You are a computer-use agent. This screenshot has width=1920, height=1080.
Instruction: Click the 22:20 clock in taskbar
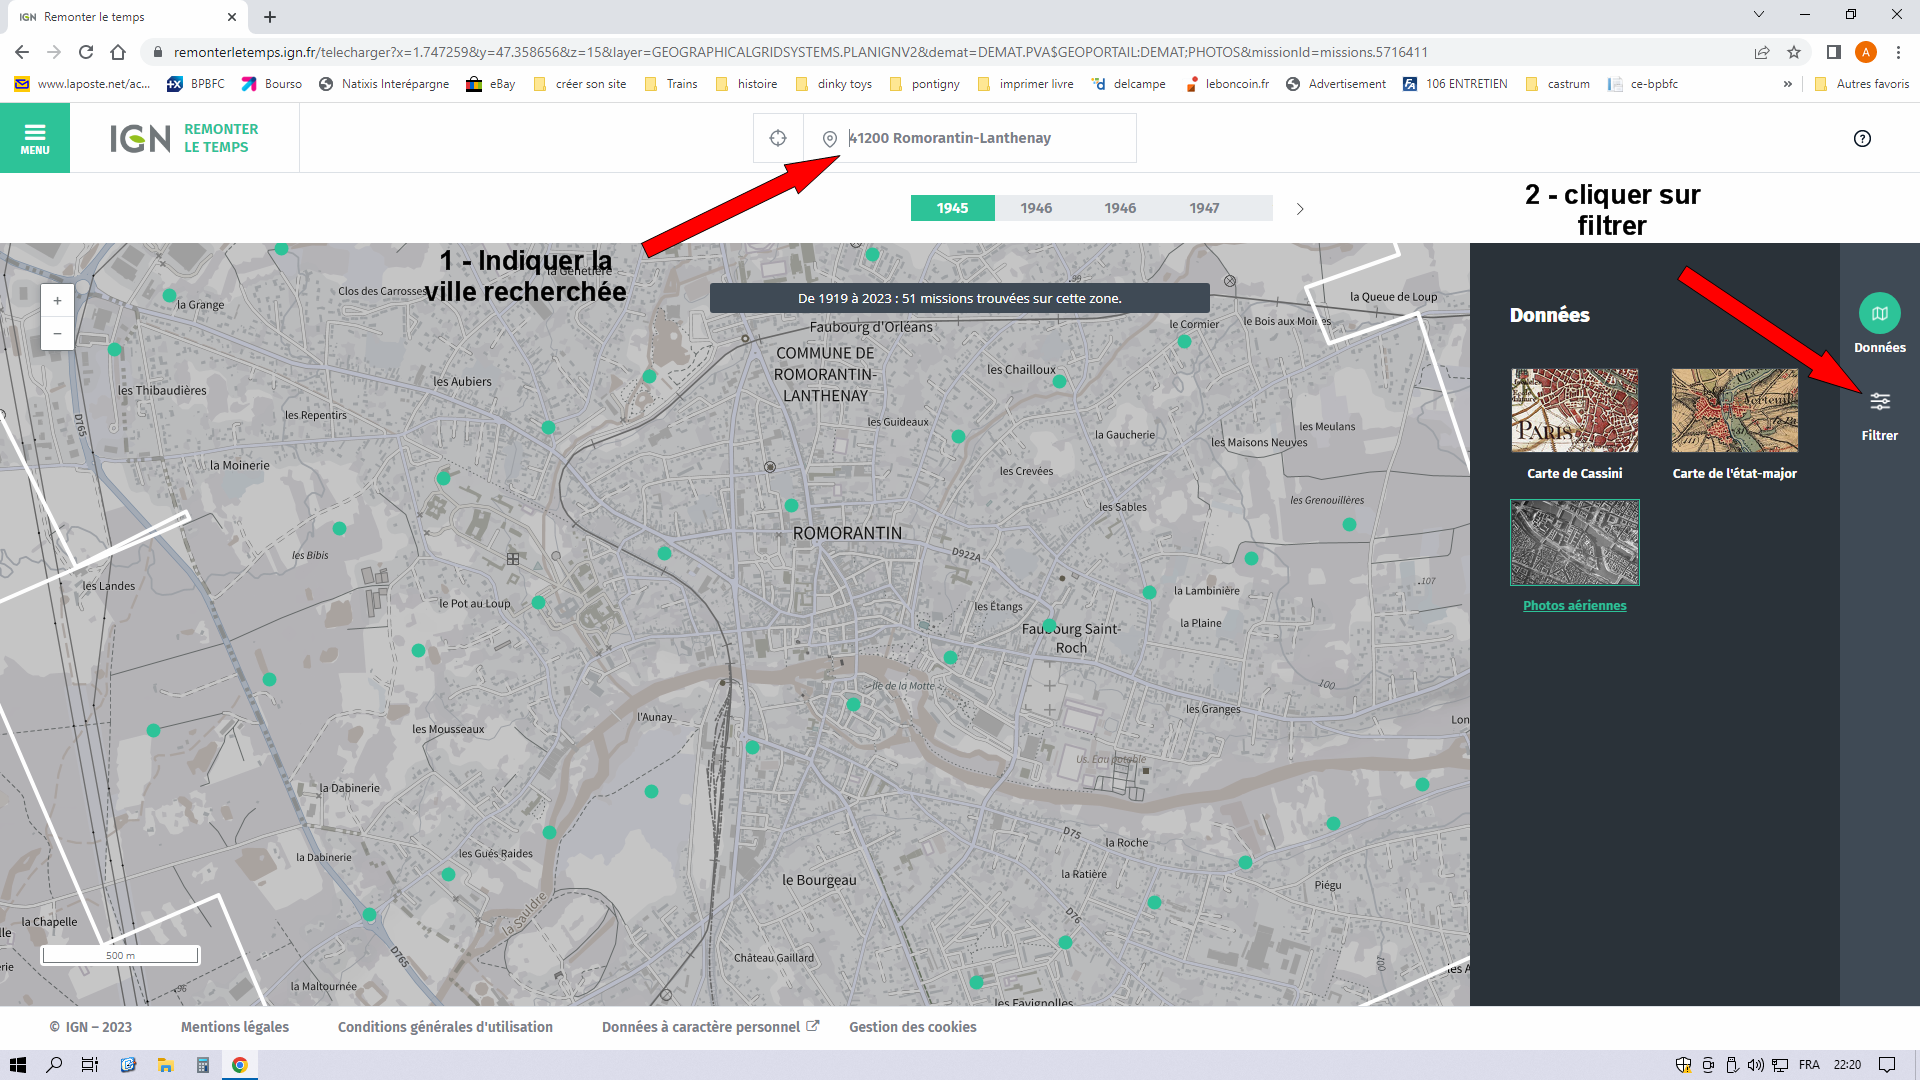point(1847,1065)
